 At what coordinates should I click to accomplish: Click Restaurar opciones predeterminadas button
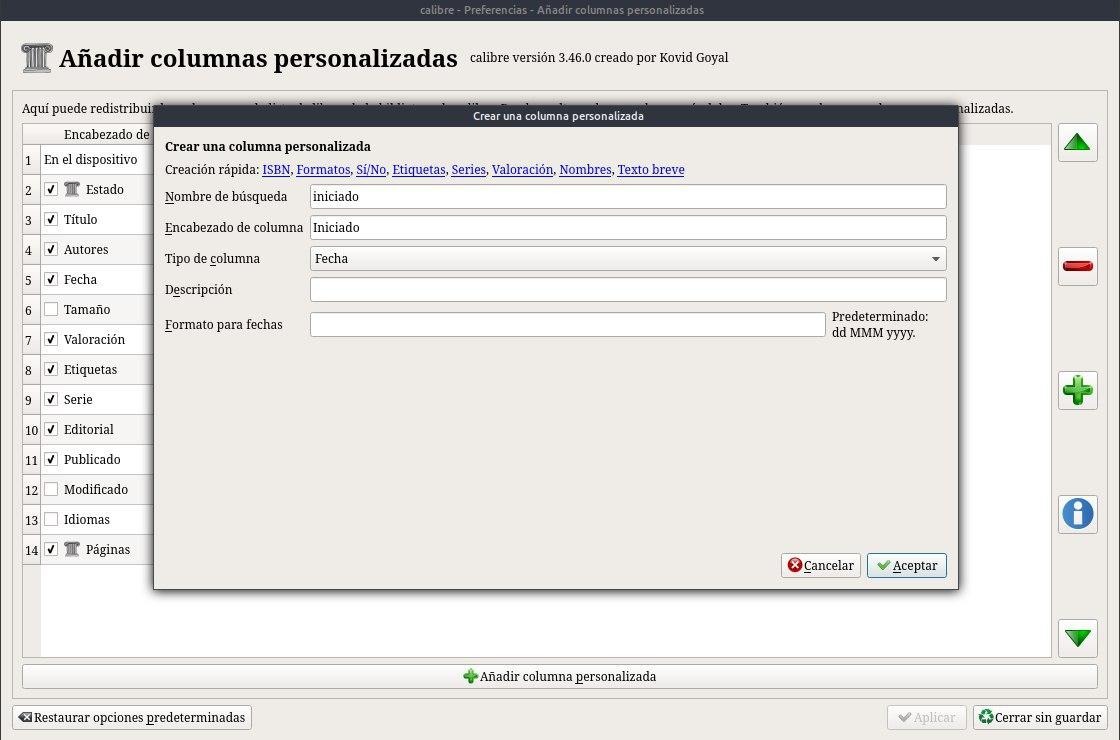(132, 717)
